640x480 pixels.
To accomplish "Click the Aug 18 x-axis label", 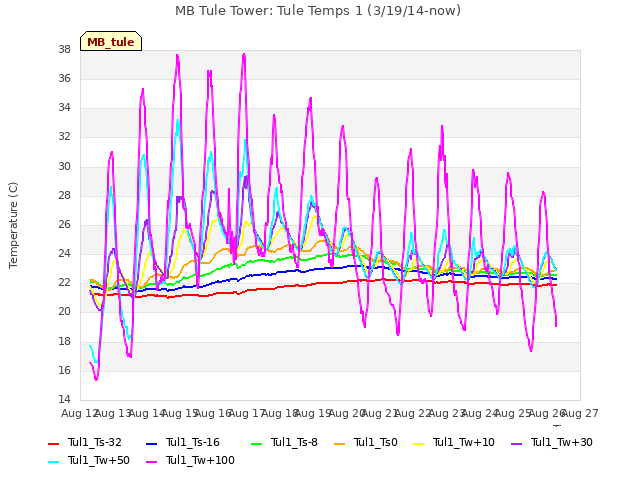I will pyautogui.click(x=280, y=414).
